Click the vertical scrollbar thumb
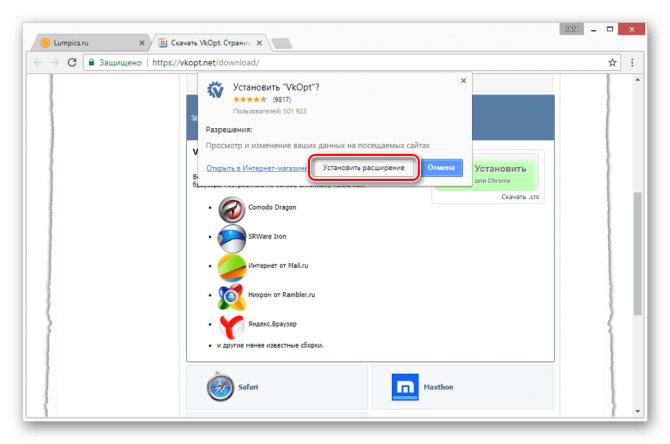670x444 pixels. 638,253
